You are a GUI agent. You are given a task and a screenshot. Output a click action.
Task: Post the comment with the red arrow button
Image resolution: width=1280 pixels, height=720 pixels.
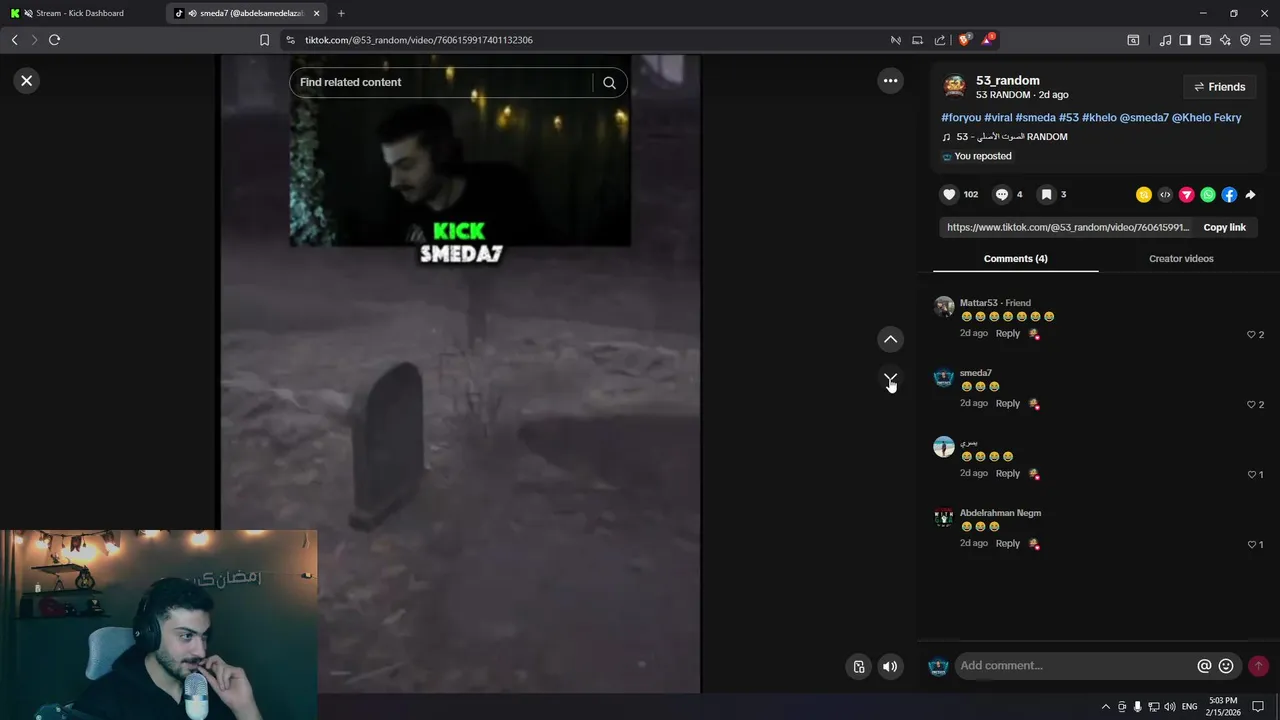1258,666
